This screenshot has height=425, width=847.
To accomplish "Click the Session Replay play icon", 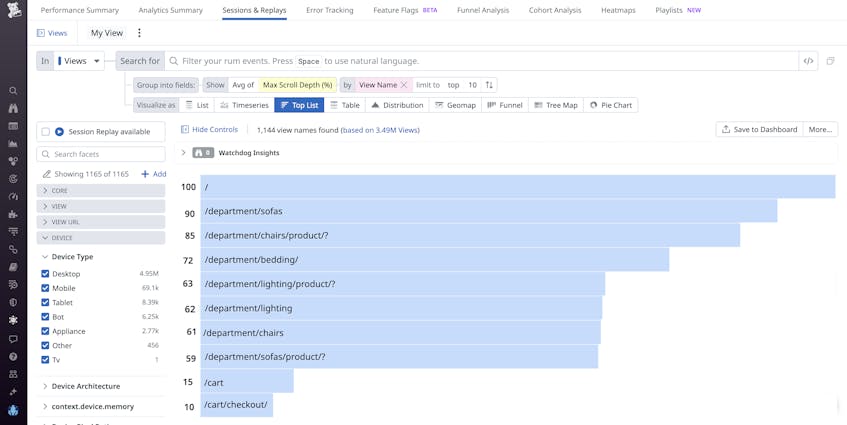I will [59, 132].
